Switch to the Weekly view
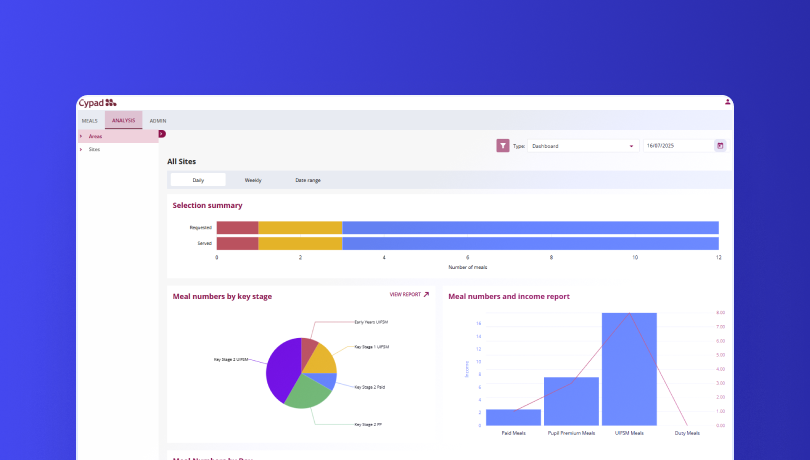 (x=253, y=180)
